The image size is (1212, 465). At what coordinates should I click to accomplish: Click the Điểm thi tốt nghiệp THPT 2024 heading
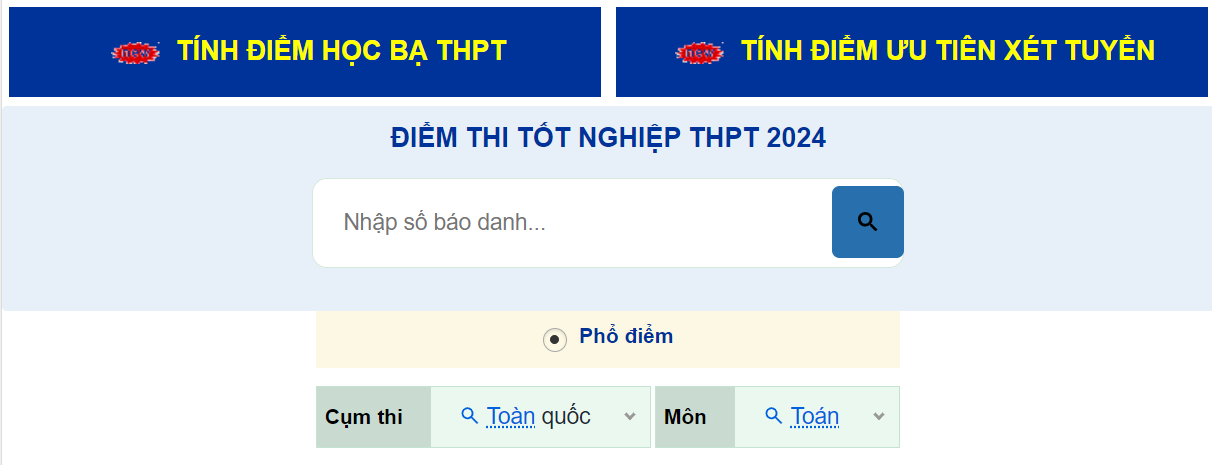[x=608, y=138]
